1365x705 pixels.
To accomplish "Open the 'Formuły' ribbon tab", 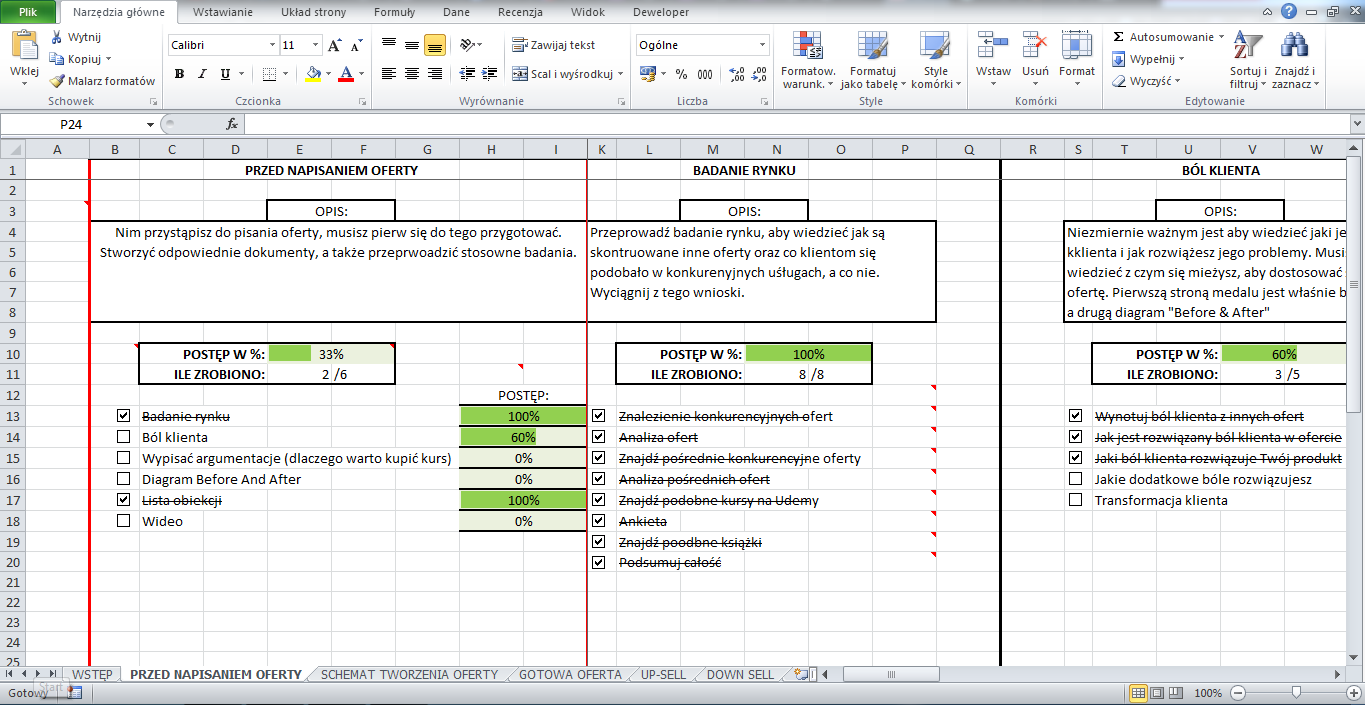I will (394, 12).
